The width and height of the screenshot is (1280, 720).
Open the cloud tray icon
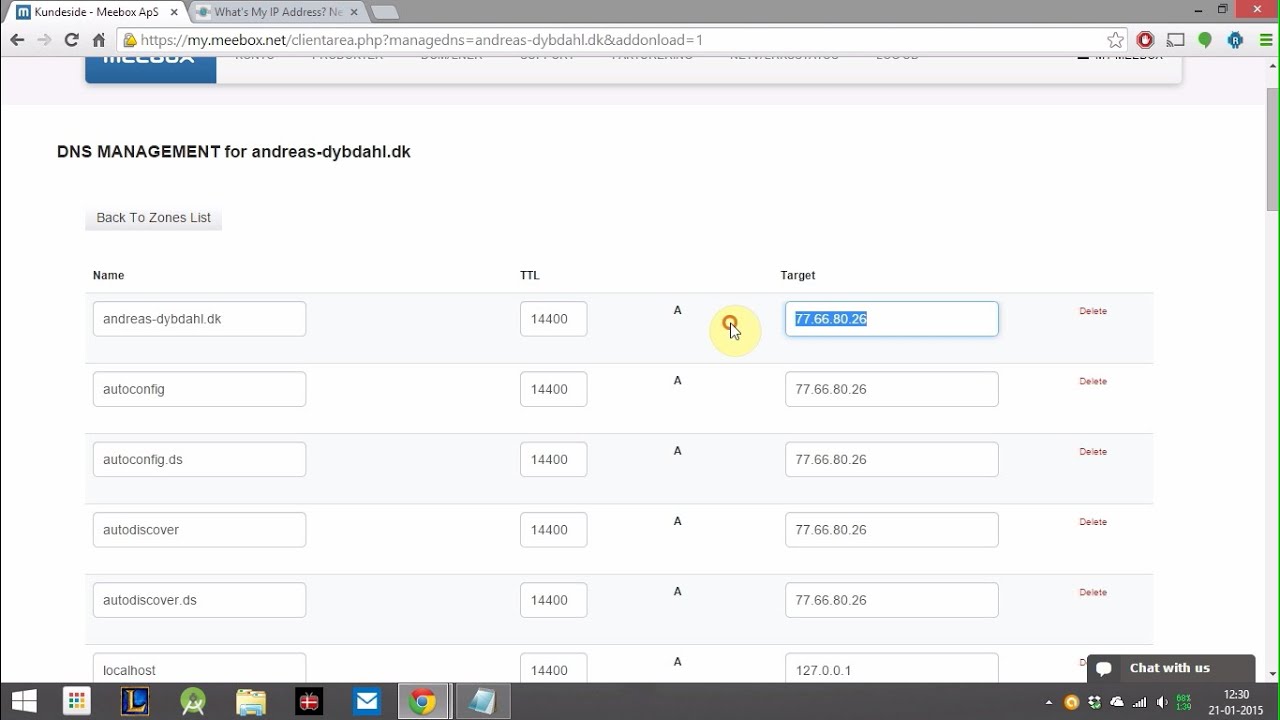(x=1117, y=702)
